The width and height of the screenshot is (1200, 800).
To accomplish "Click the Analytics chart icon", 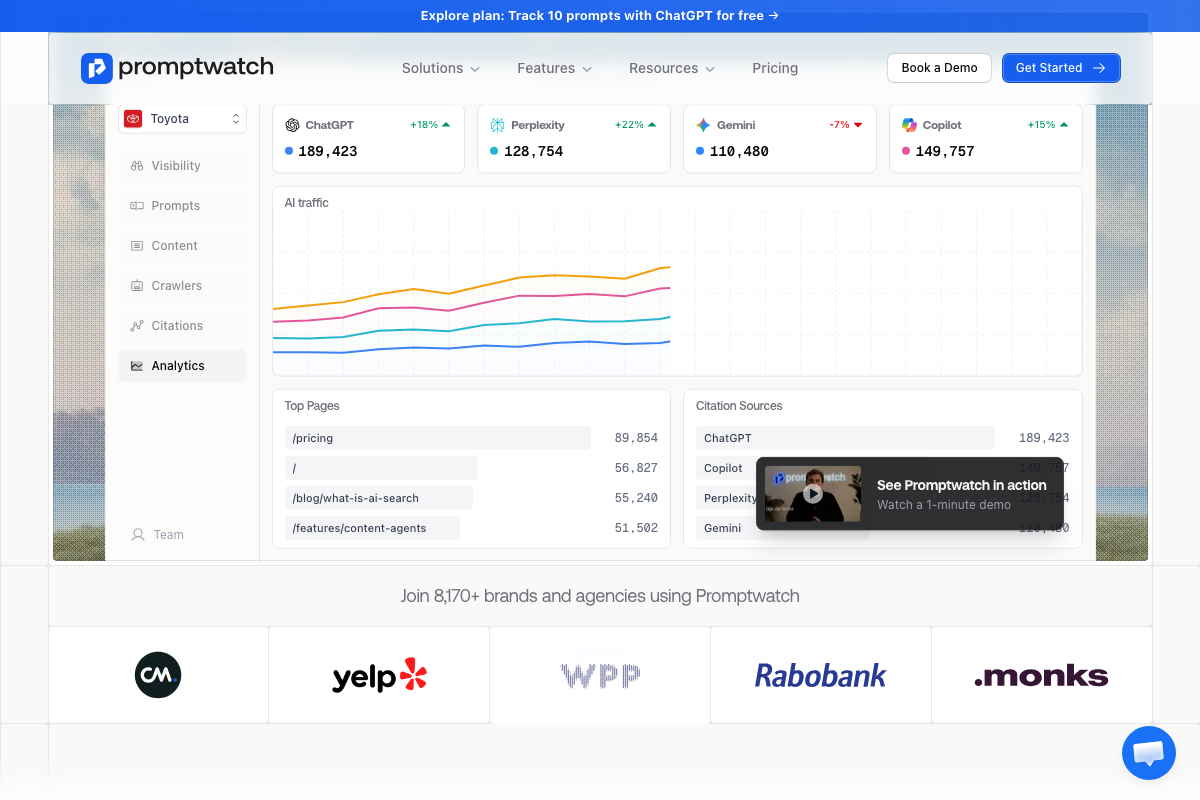I will [x=137, y=366].
